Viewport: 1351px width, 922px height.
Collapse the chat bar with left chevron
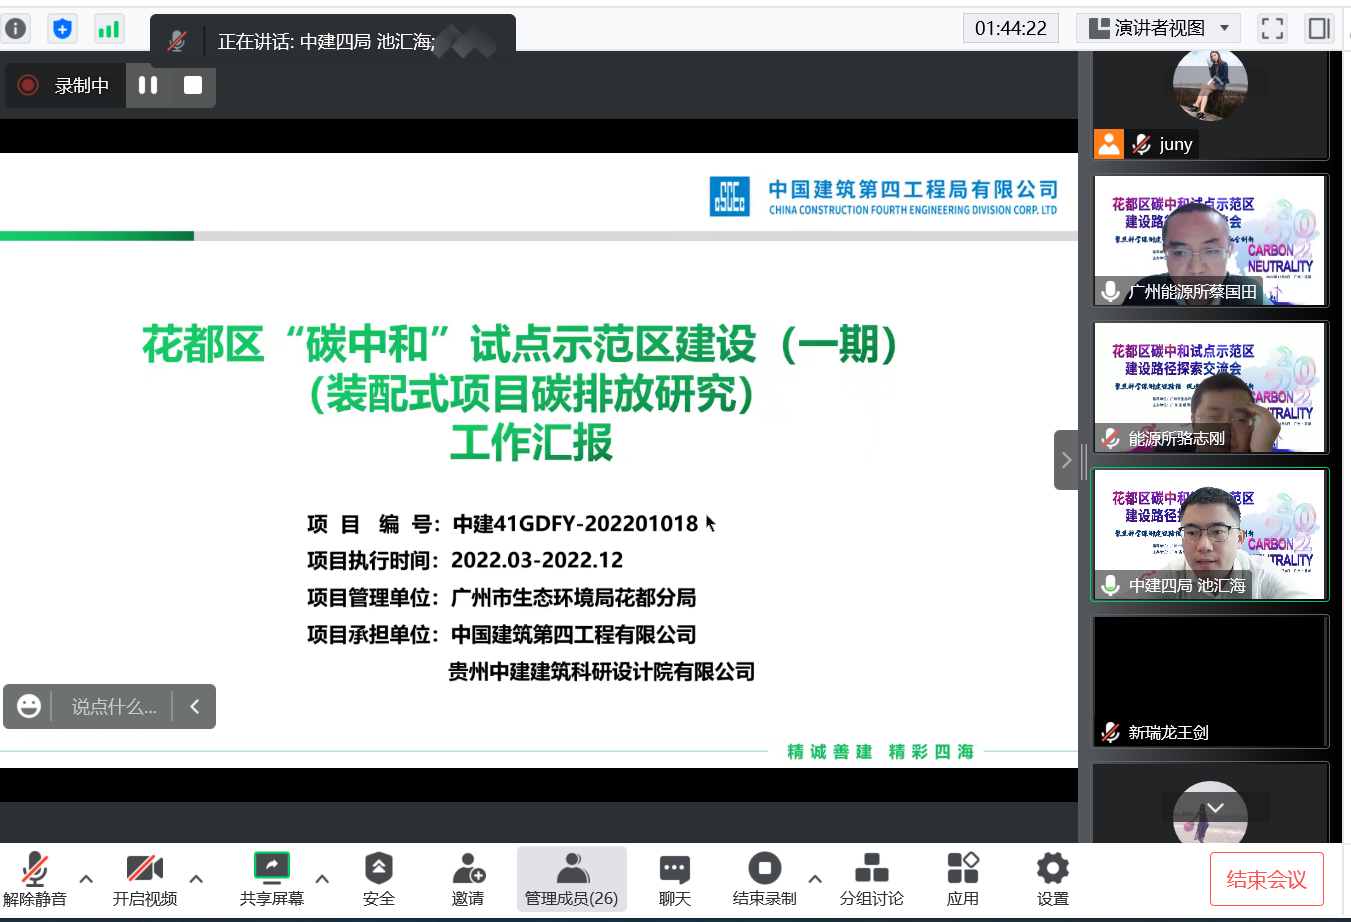tap(194, 707)
